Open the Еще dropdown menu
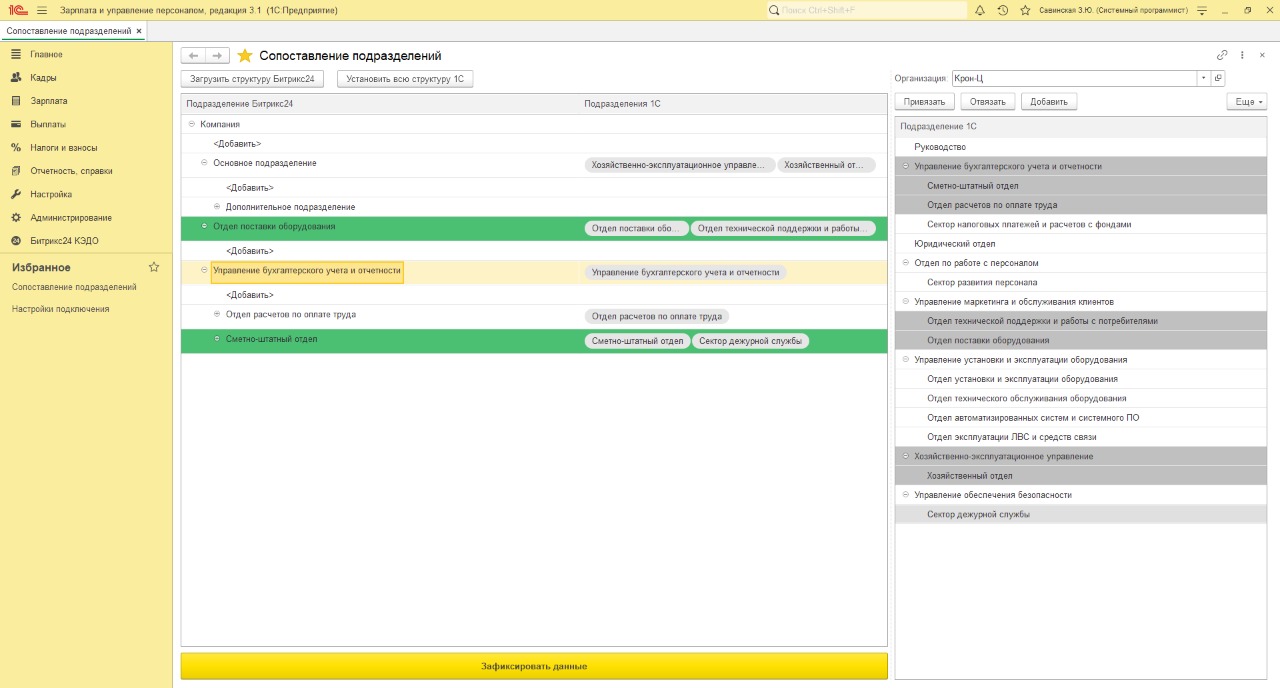This screenshot has height=688, width=1280. click(1247, 101)
